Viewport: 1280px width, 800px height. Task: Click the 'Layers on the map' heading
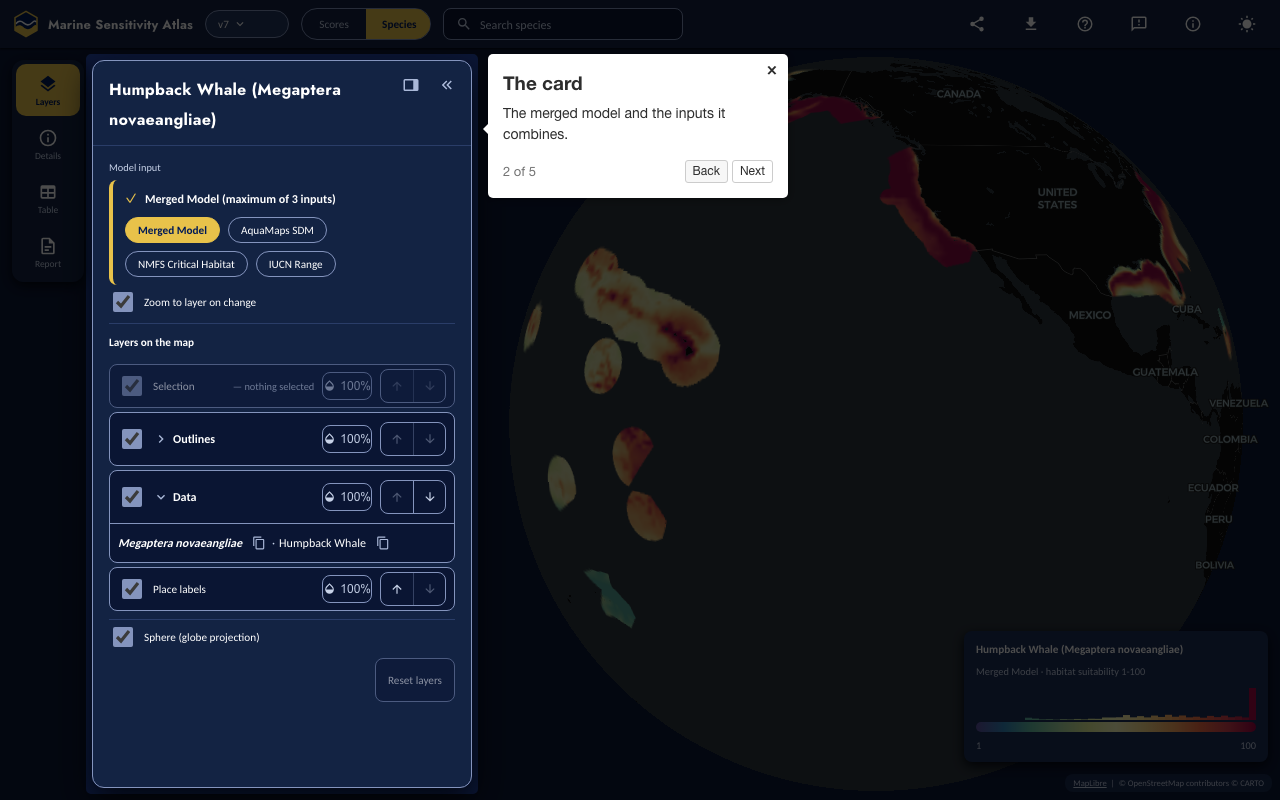(151, 342)
